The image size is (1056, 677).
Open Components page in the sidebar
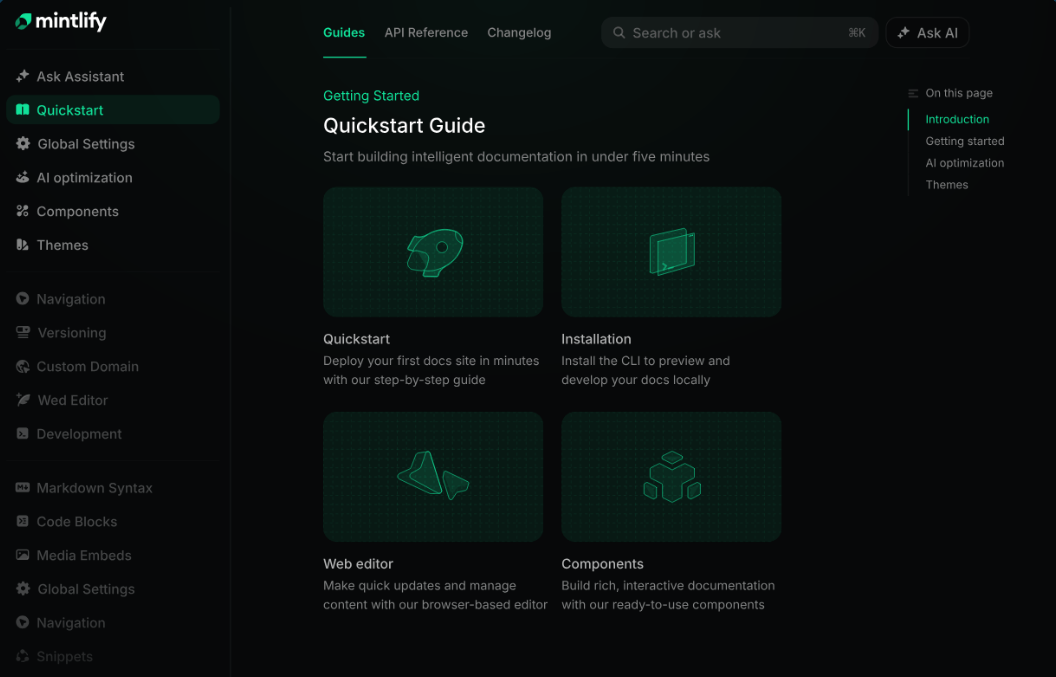(112, 211)
